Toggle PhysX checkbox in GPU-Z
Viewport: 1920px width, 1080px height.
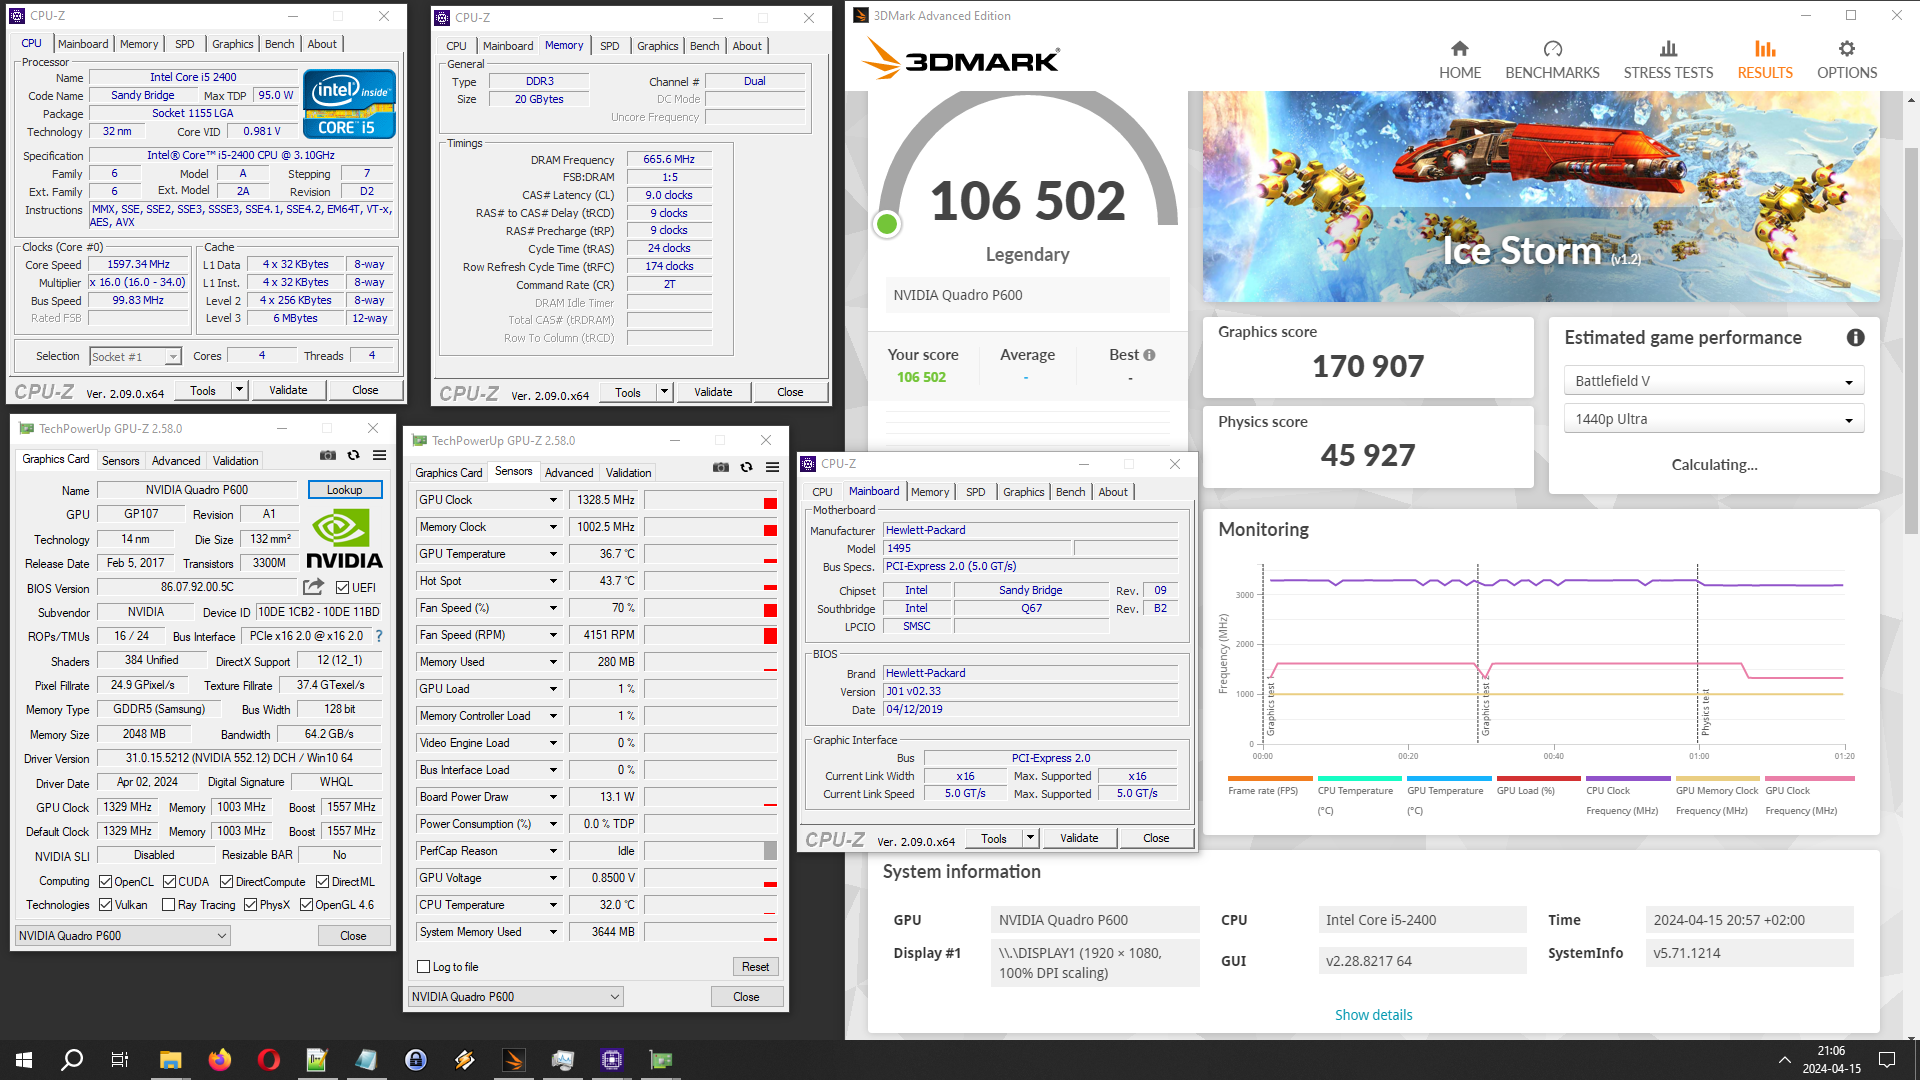pyautogui.click(x=250, y=905)
